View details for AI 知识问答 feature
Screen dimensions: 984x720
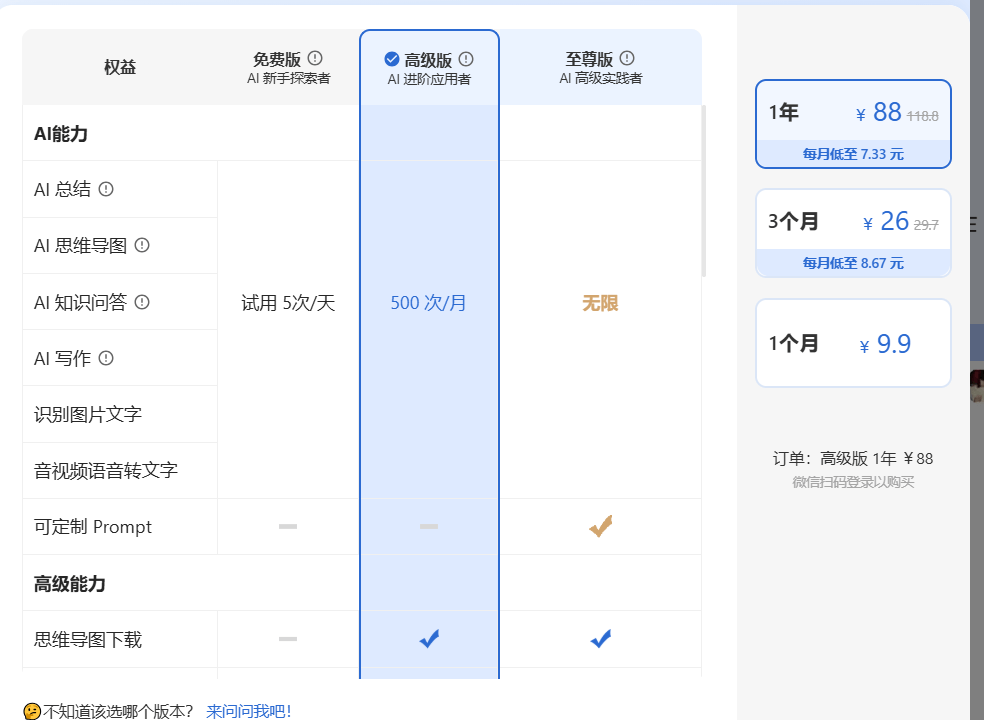tap(142, 302)
